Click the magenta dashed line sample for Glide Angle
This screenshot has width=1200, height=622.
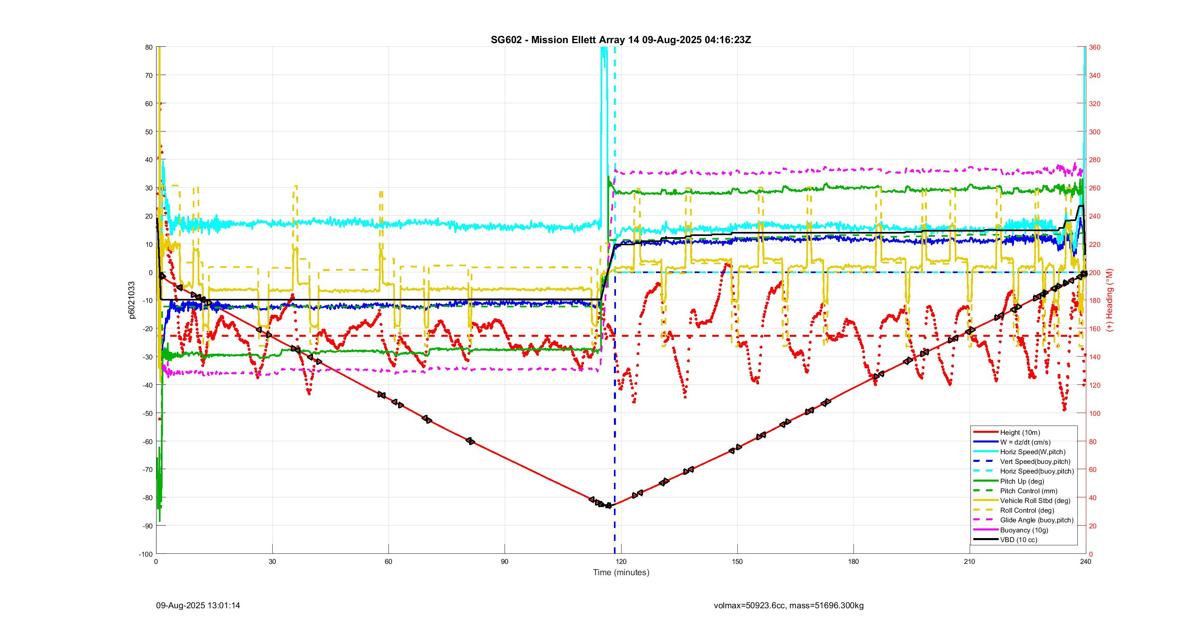pyautogui.click(x=984, y=520)
